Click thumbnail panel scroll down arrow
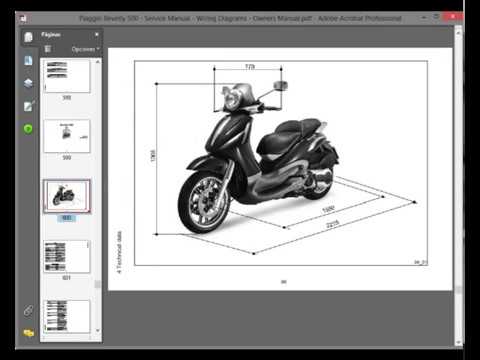The height and width of the screenshot is (360, 480). [x=98, y=330]
